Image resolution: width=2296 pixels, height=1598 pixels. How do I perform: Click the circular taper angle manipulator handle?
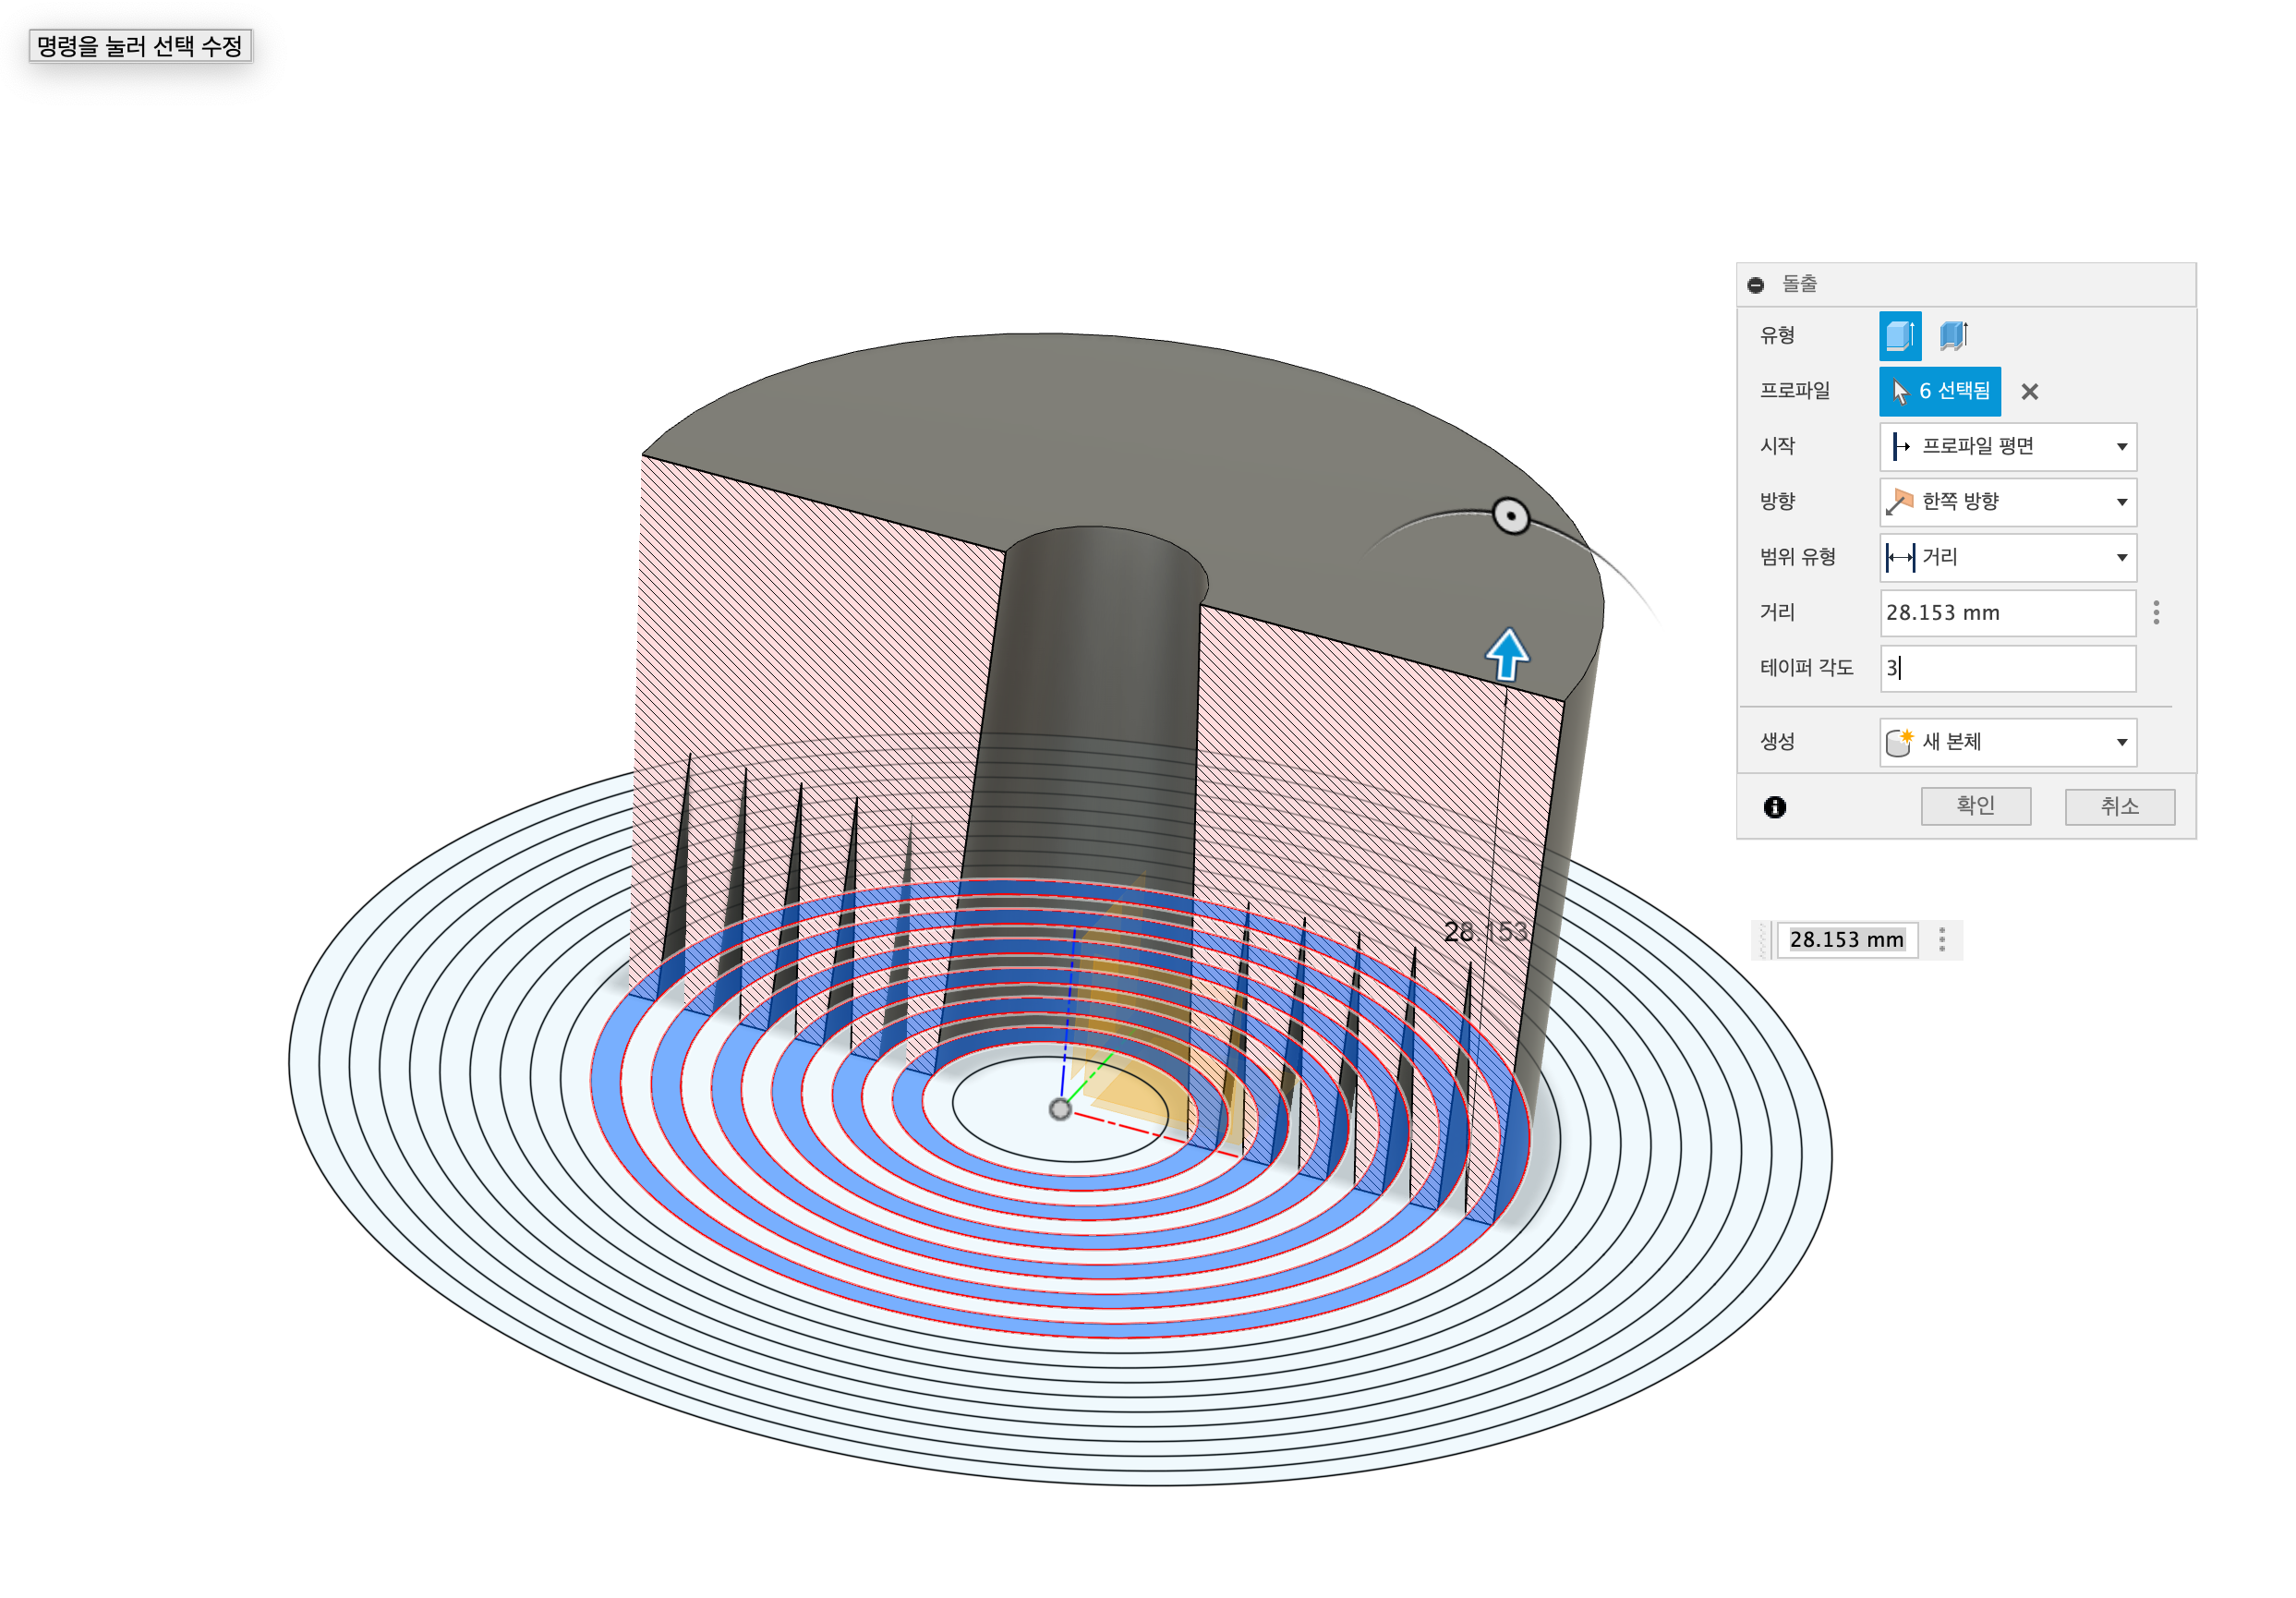1510,516
